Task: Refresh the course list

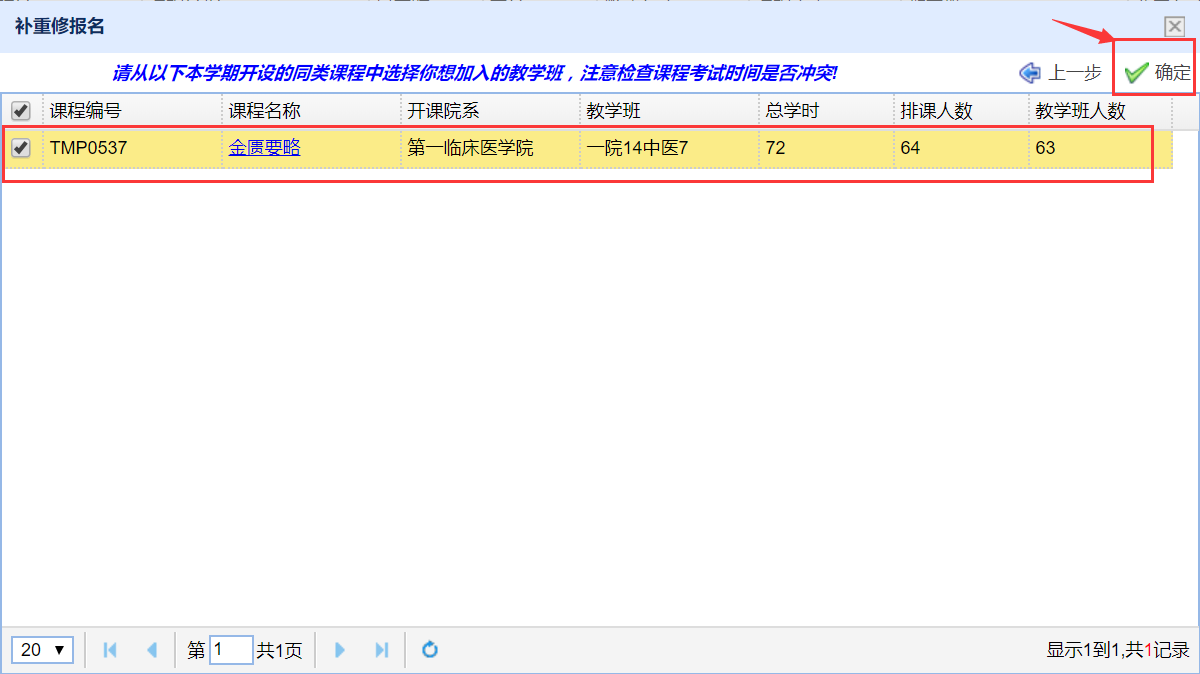Action: tap(430, 650)
